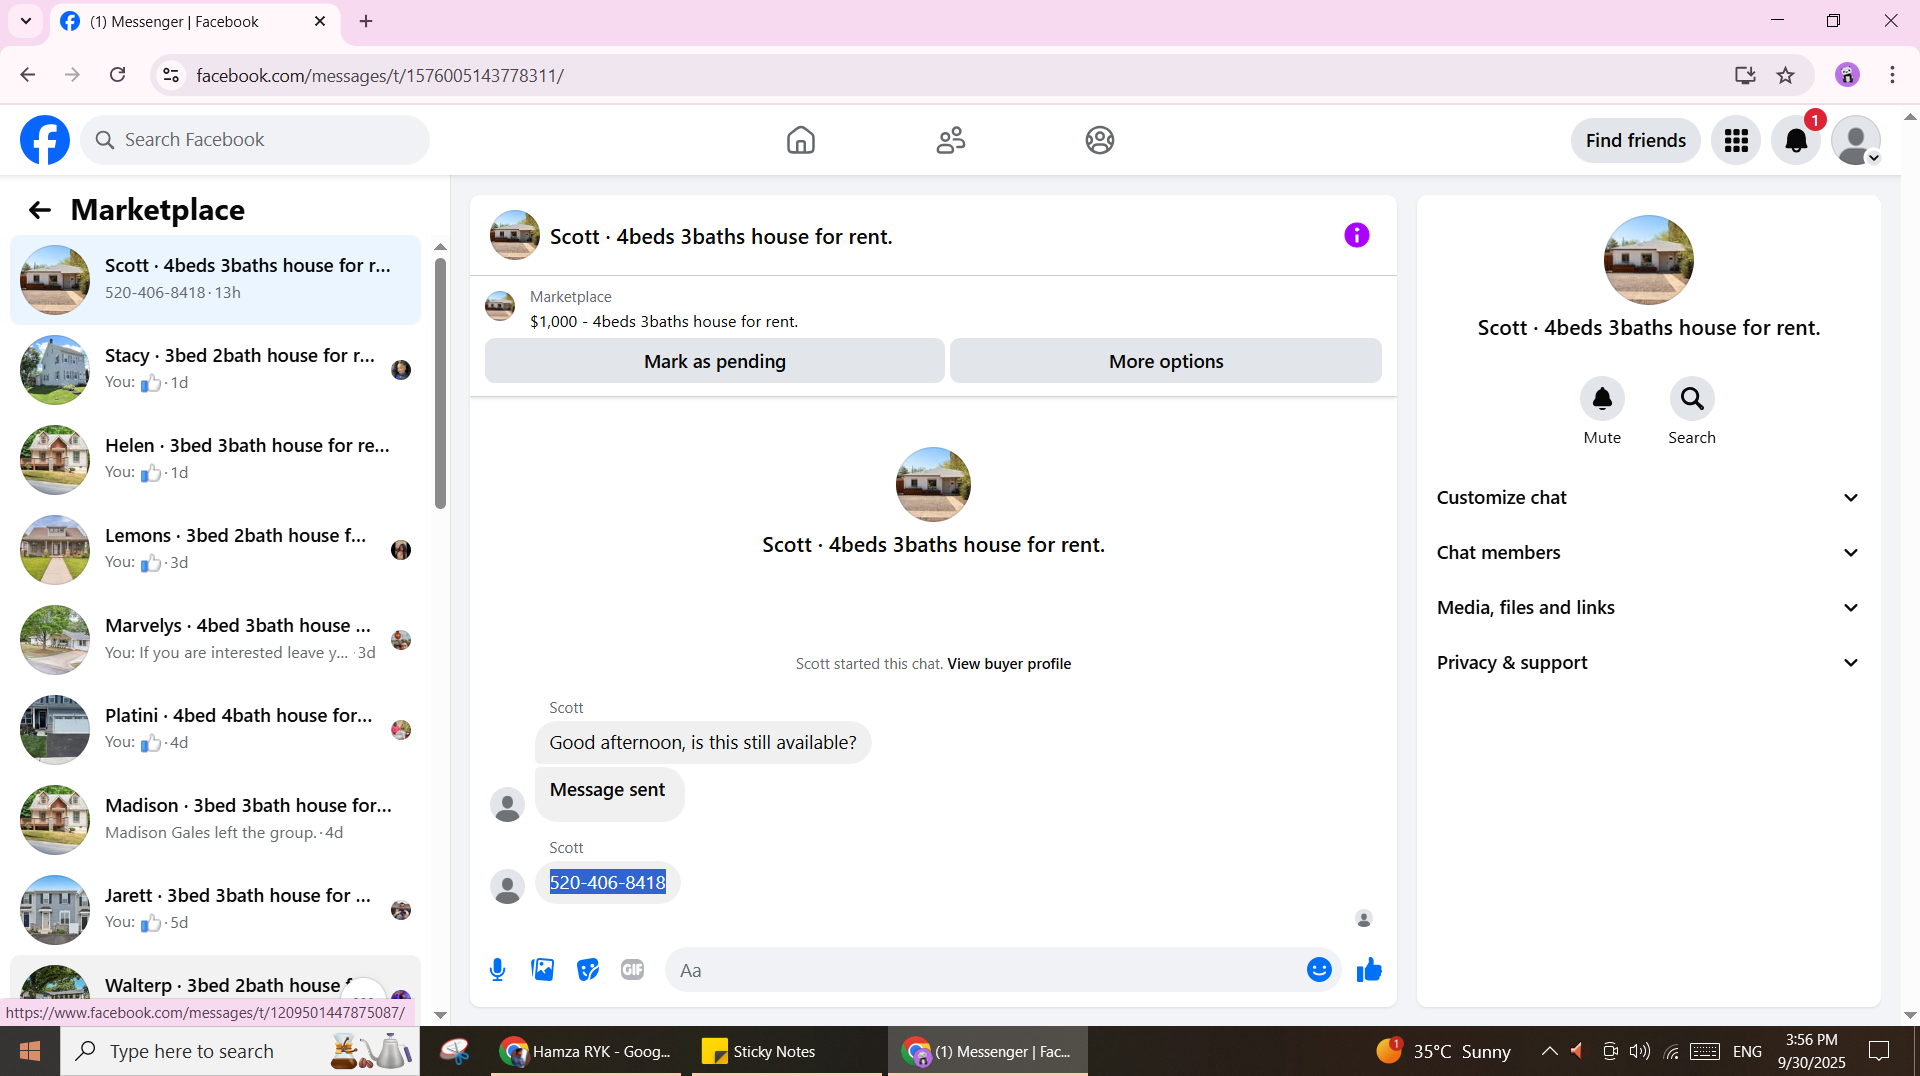Image resolution: width=1920 pixels, height=1076 pixels.
Task: Open Chrome three-dot menu
Action: [x=1892, y=75]
